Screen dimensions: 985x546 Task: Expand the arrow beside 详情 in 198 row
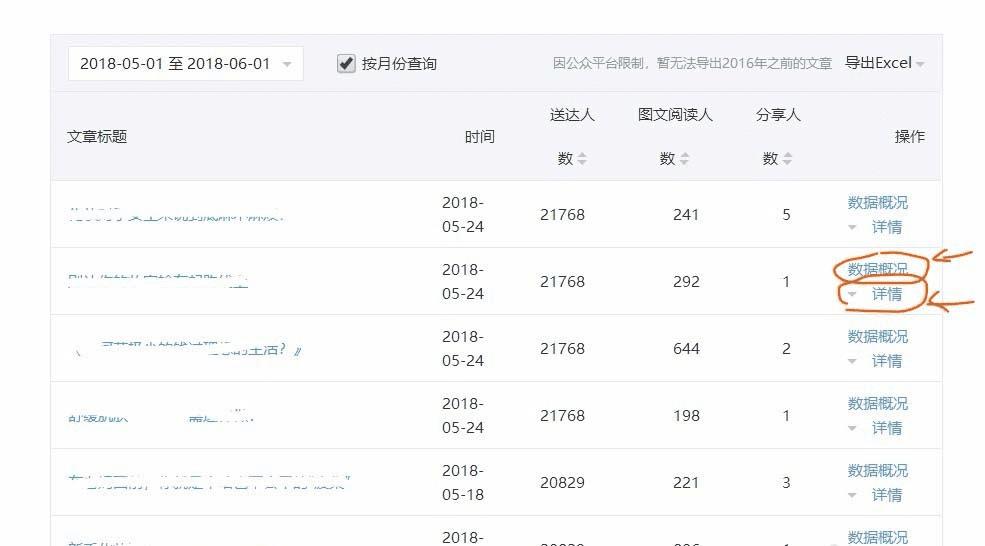[x=852, y=429]
